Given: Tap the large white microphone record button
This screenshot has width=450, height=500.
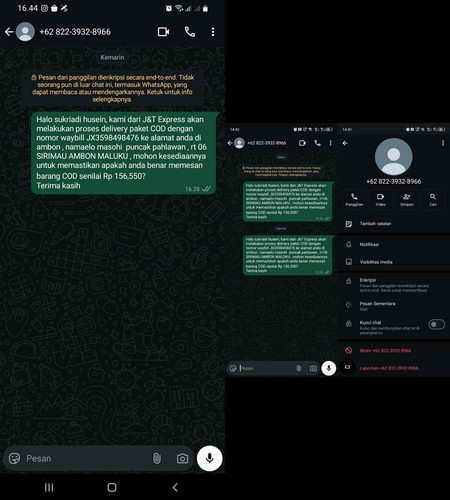Looking at the screenshot, I should pyautogui.click(x=209, y=458).
